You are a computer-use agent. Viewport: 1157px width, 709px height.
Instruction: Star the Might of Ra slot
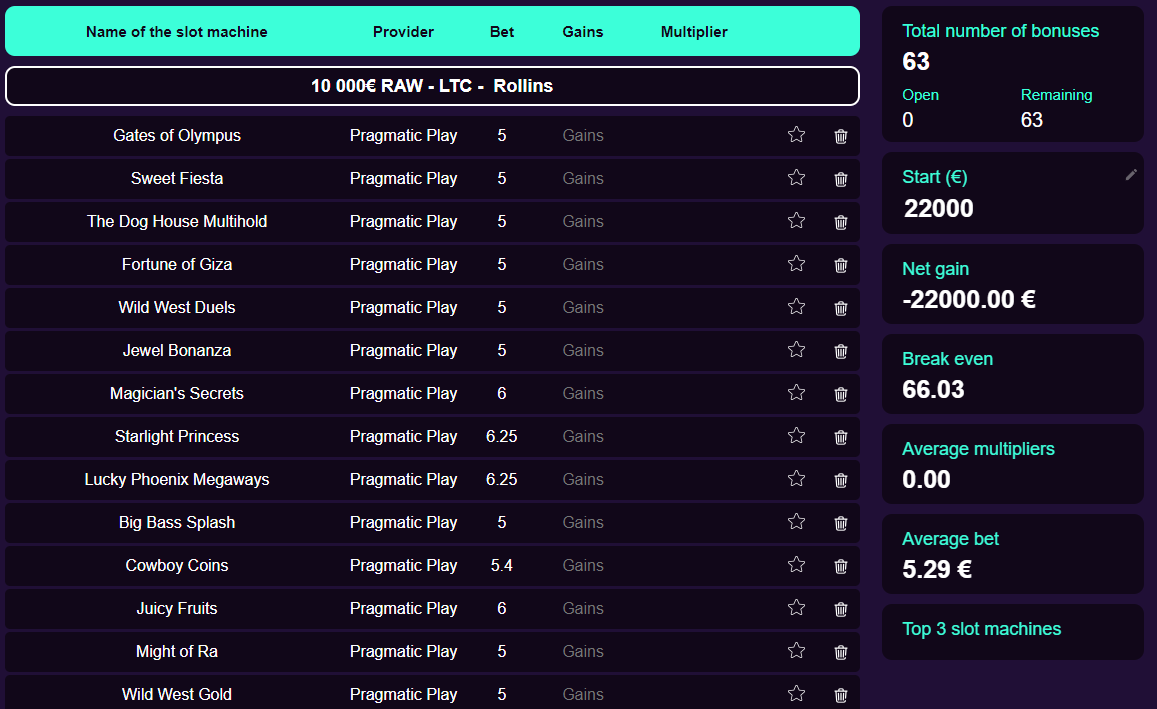pos(796,650)
